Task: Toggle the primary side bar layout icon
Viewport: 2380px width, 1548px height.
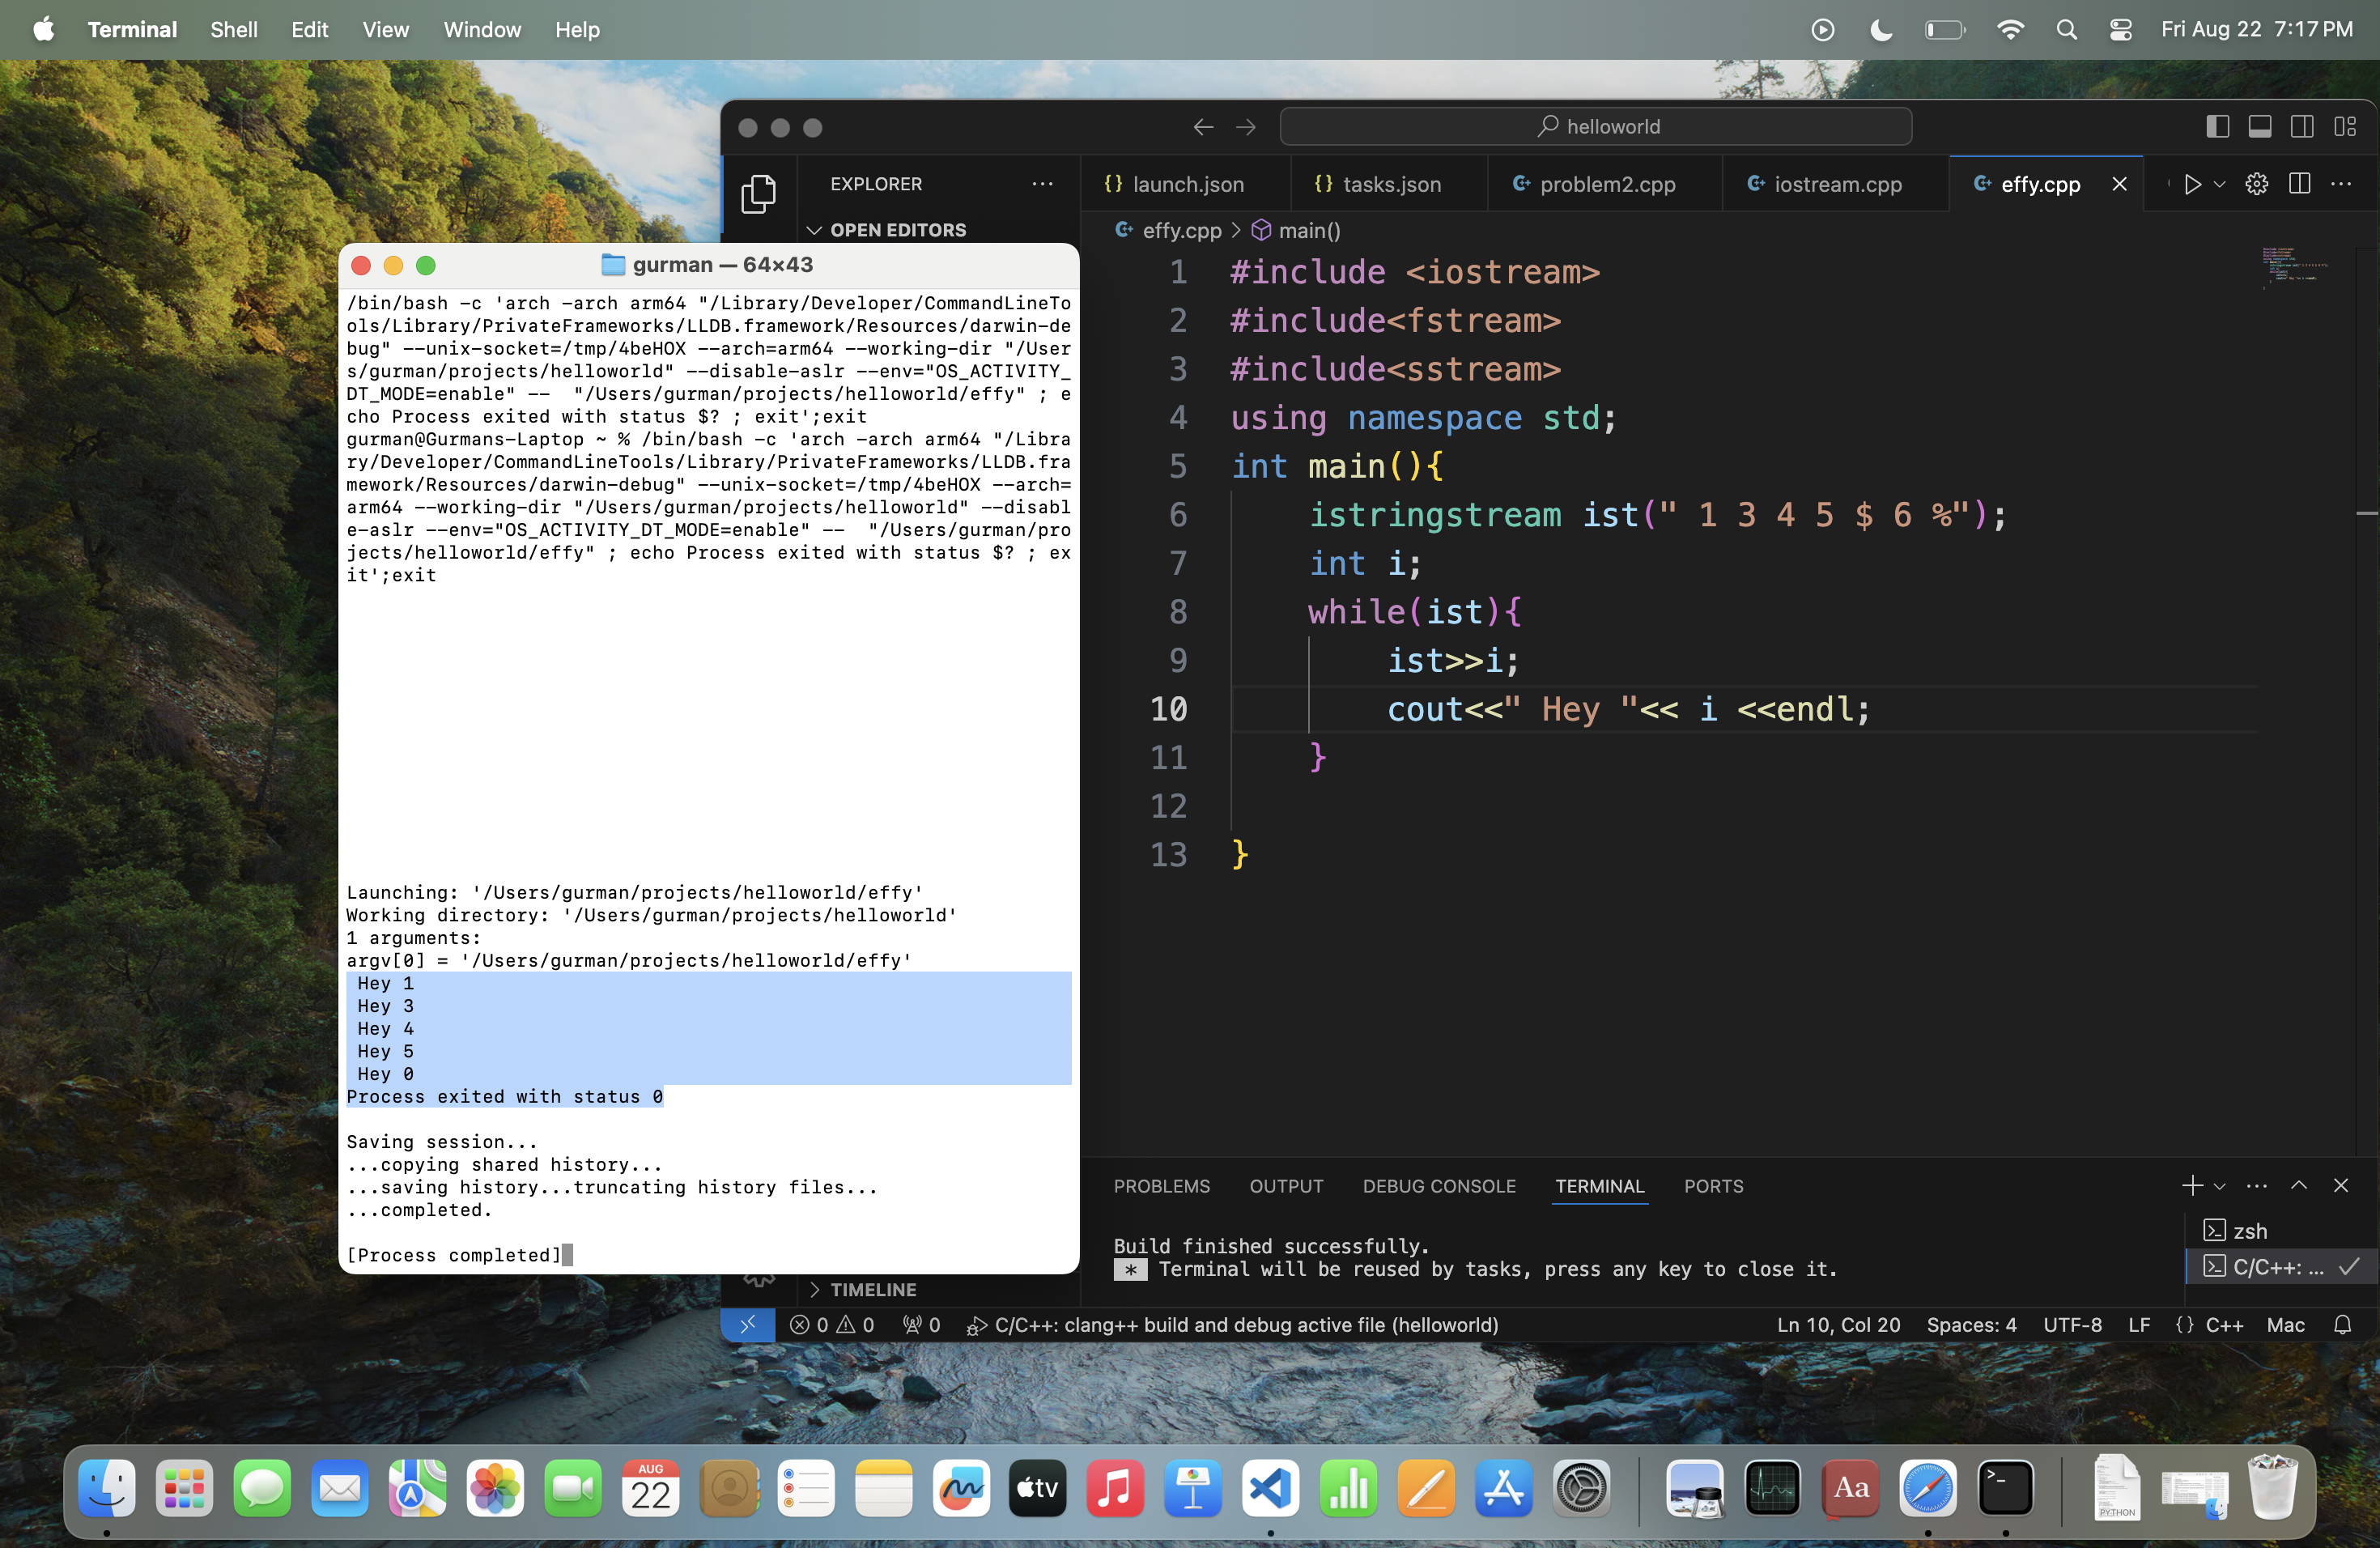Action: [x=2217, y=127]
